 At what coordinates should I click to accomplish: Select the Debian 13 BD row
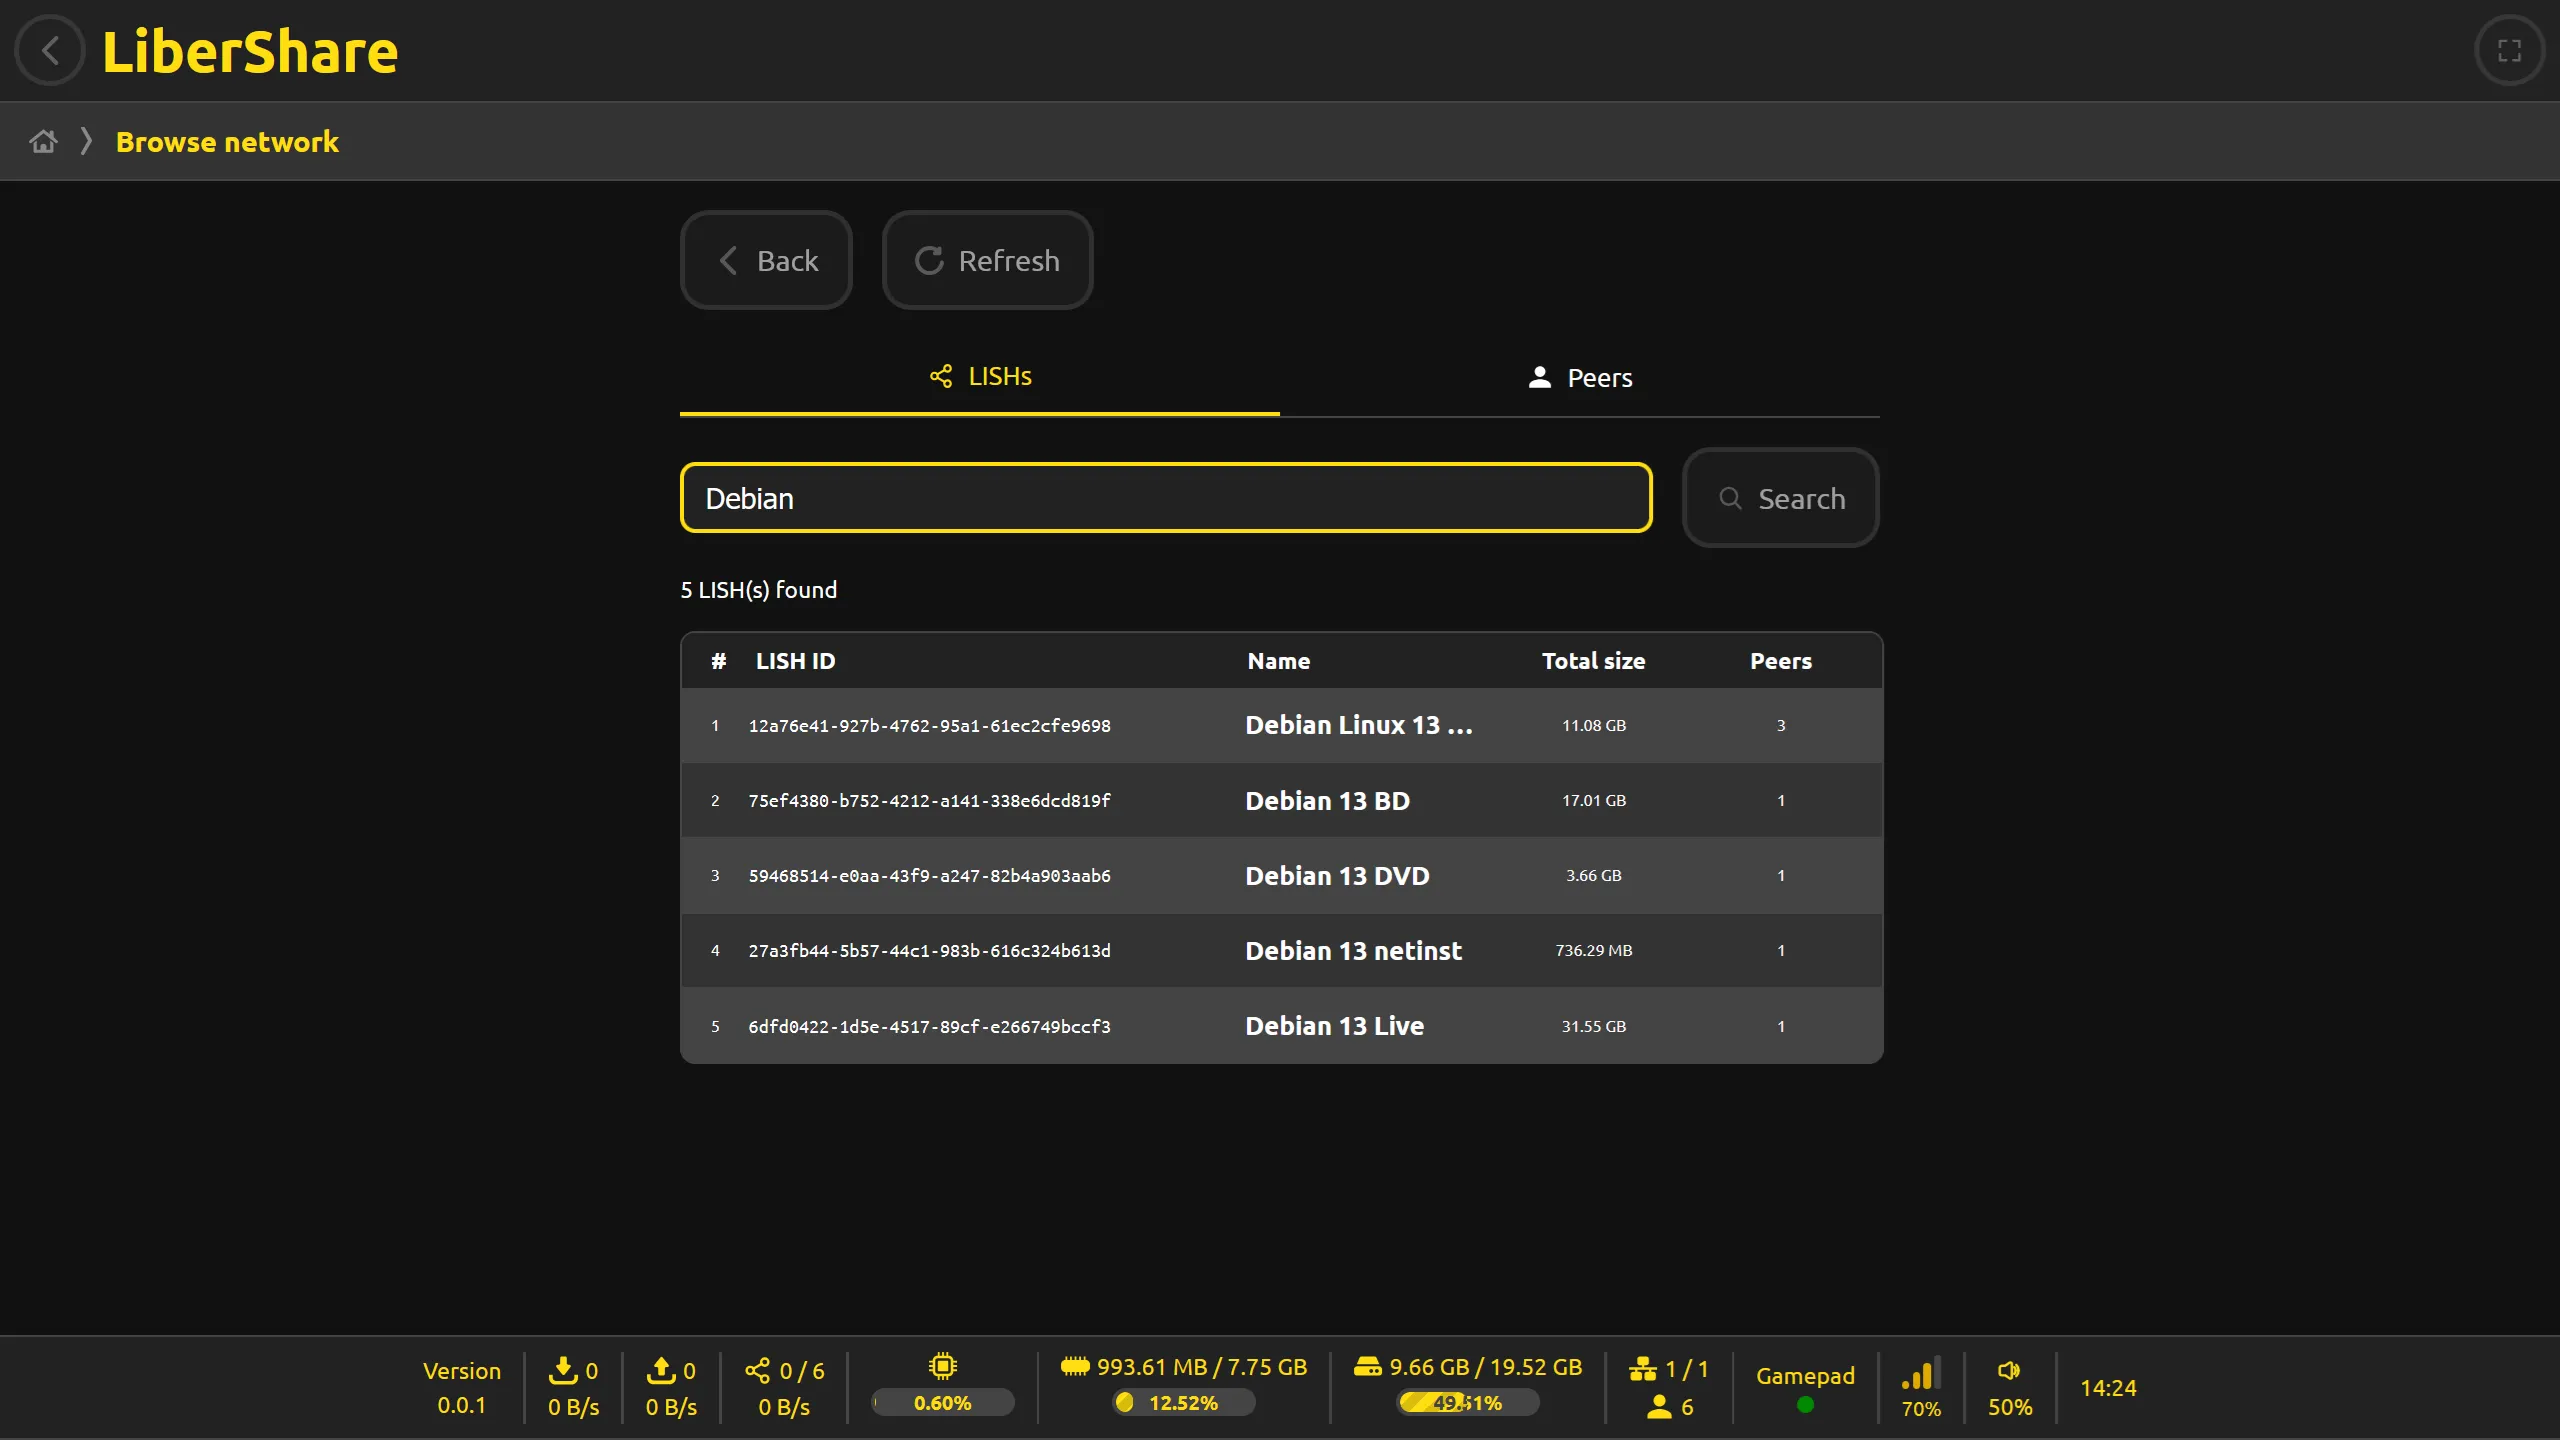tap(1281, 800)
